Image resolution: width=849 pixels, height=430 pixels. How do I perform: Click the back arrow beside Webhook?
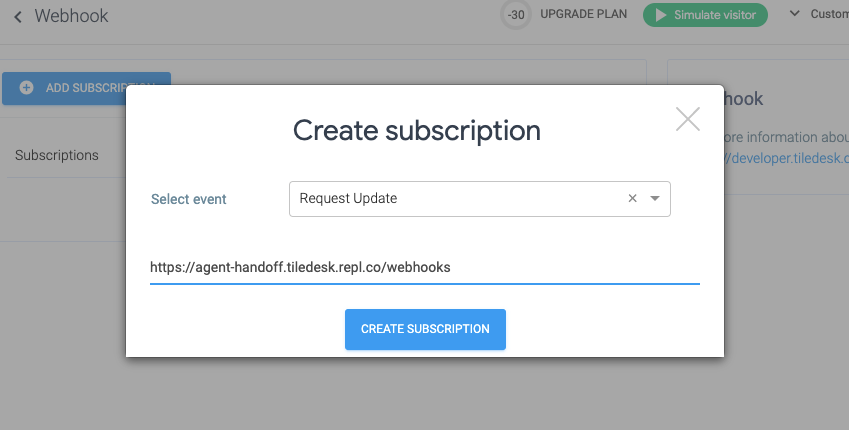[x=18, y=17]
